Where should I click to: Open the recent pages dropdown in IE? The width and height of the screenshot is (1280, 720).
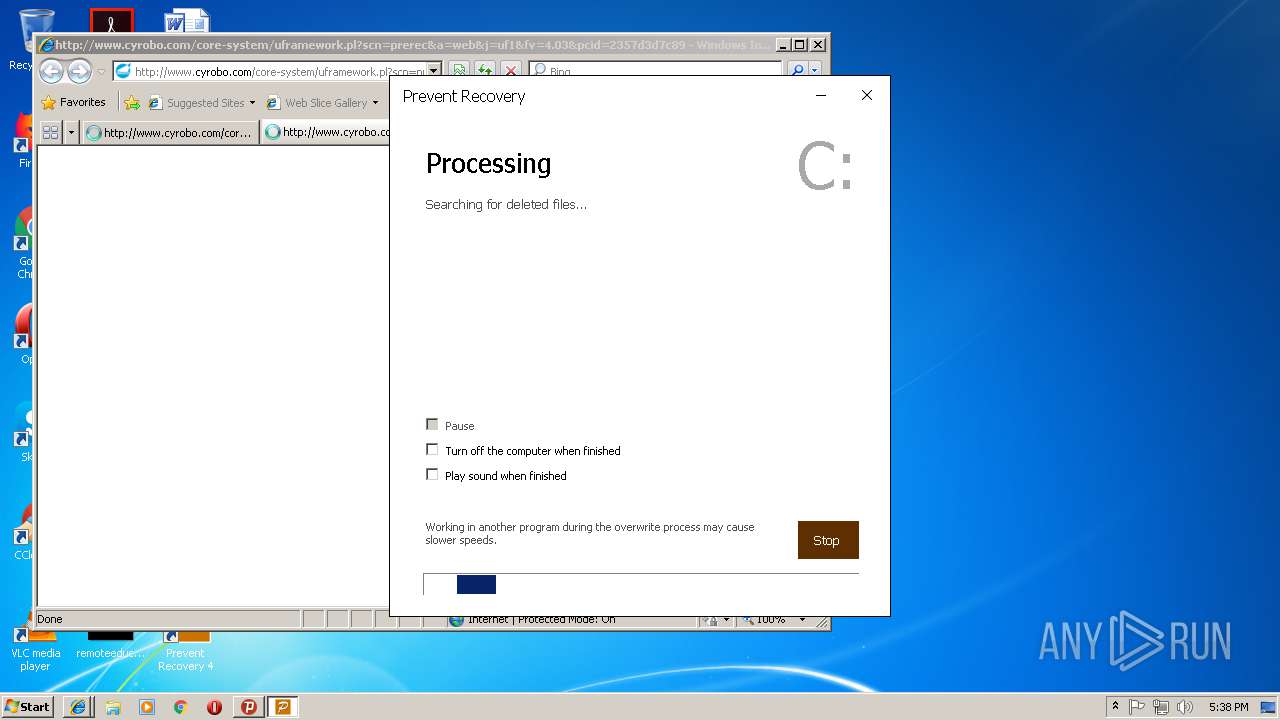tap(100, 72)
